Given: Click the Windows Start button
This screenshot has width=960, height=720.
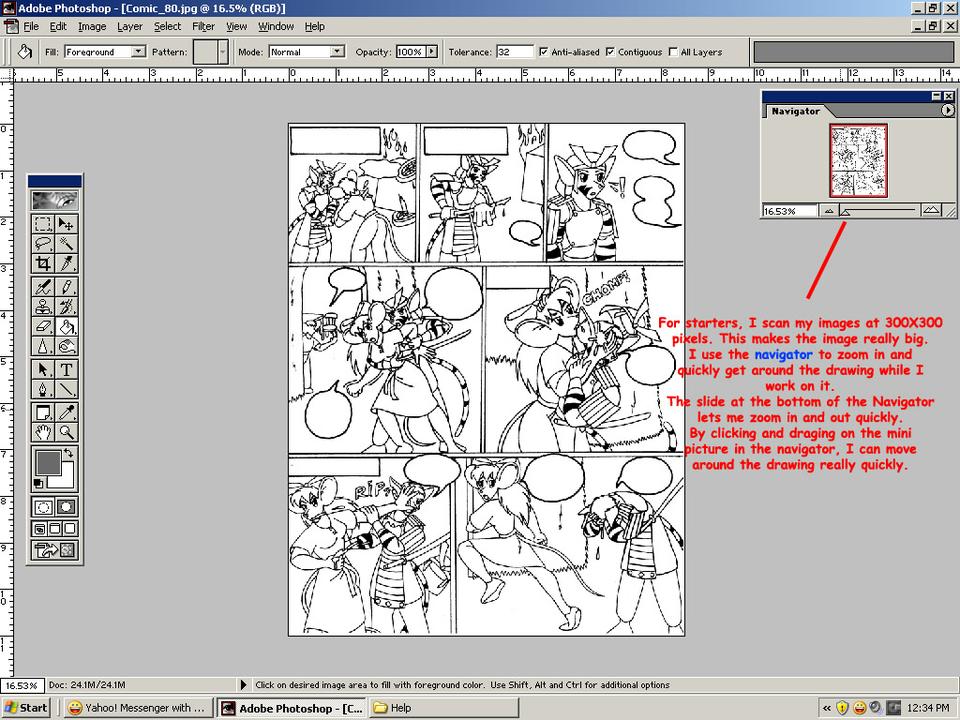Looking at the screenshot, I should [x=26, y=708].
